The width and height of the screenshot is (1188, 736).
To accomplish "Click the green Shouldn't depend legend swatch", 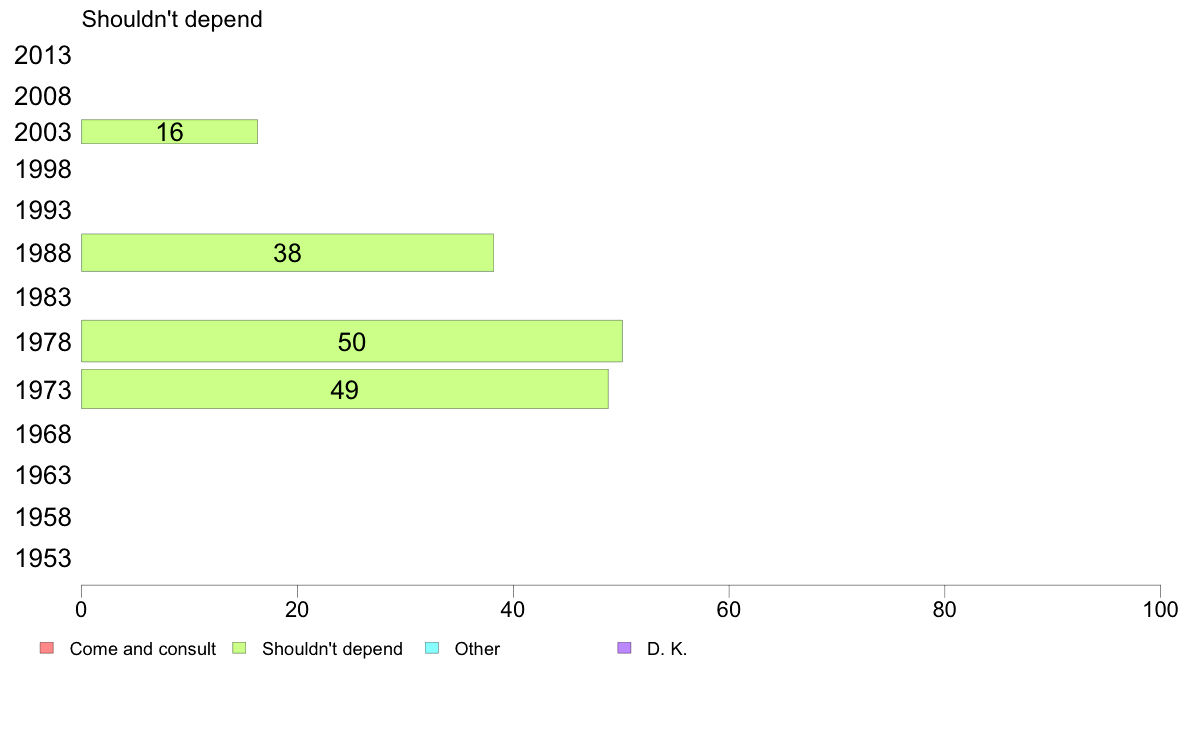I will click(x=239, y=648).
